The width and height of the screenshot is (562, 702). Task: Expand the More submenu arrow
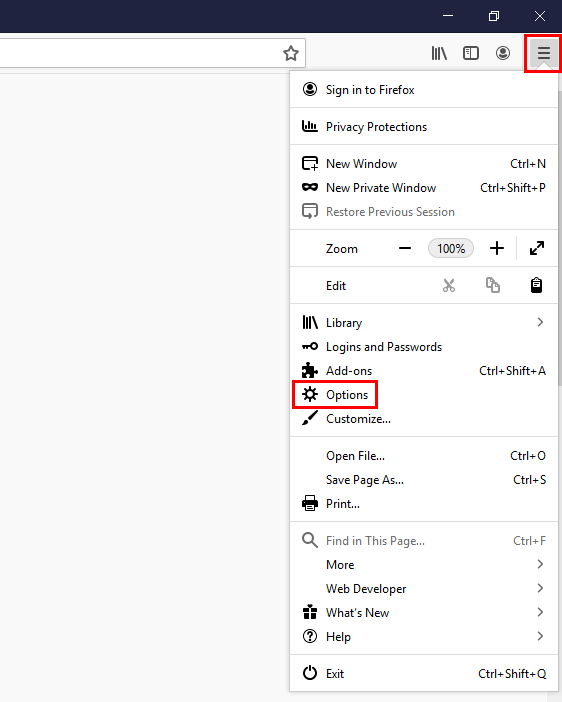pyautogui.click(x=541, y=564)
